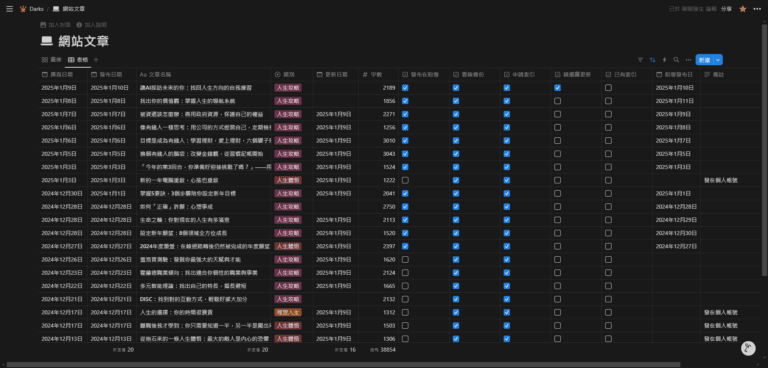Click the blue 新建 new button
768x368 pixels.
705,60
